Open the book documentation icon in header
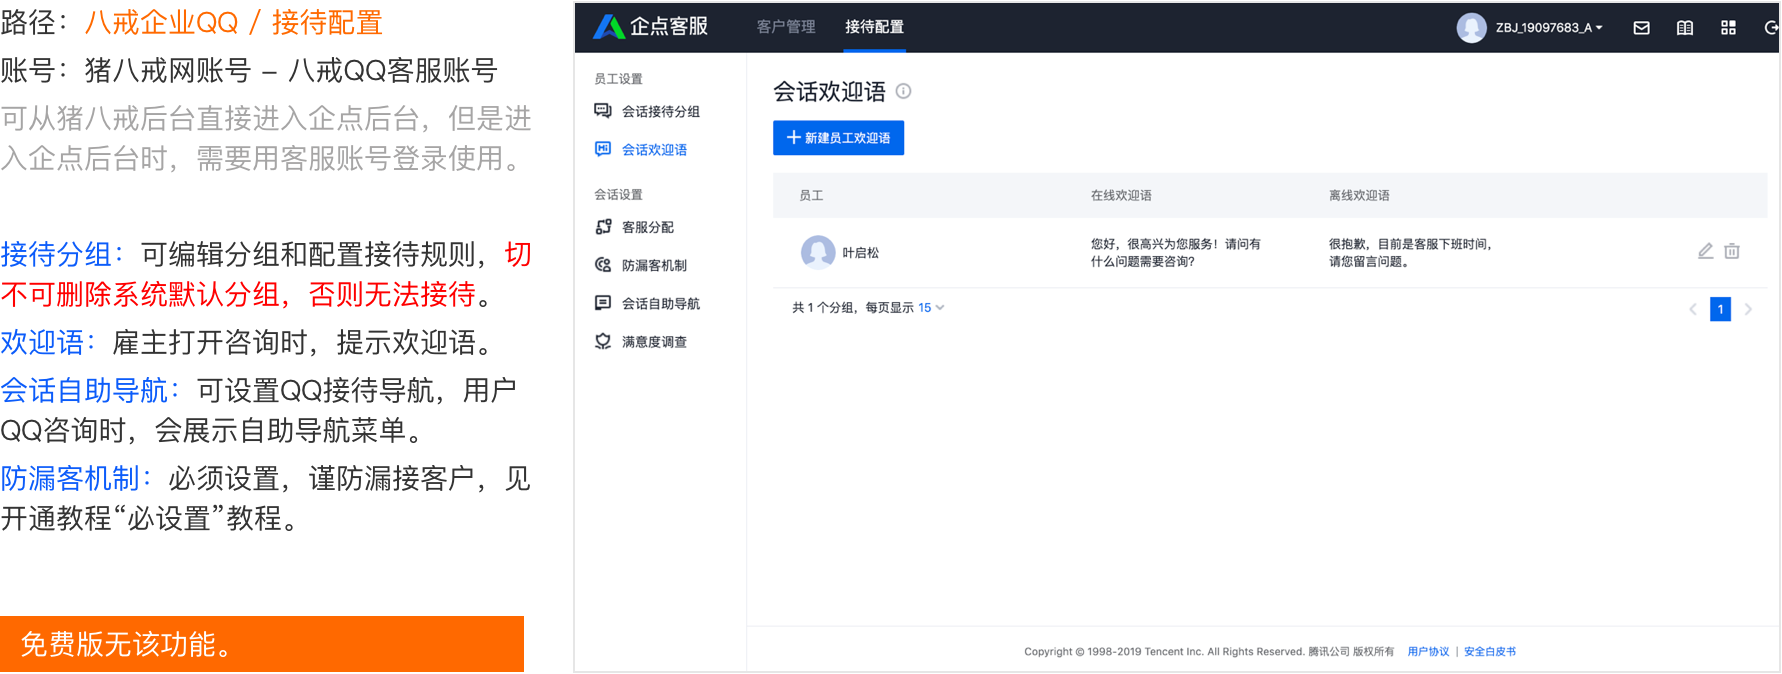This screenshot has width=1782, height=674. point(1685,28)
